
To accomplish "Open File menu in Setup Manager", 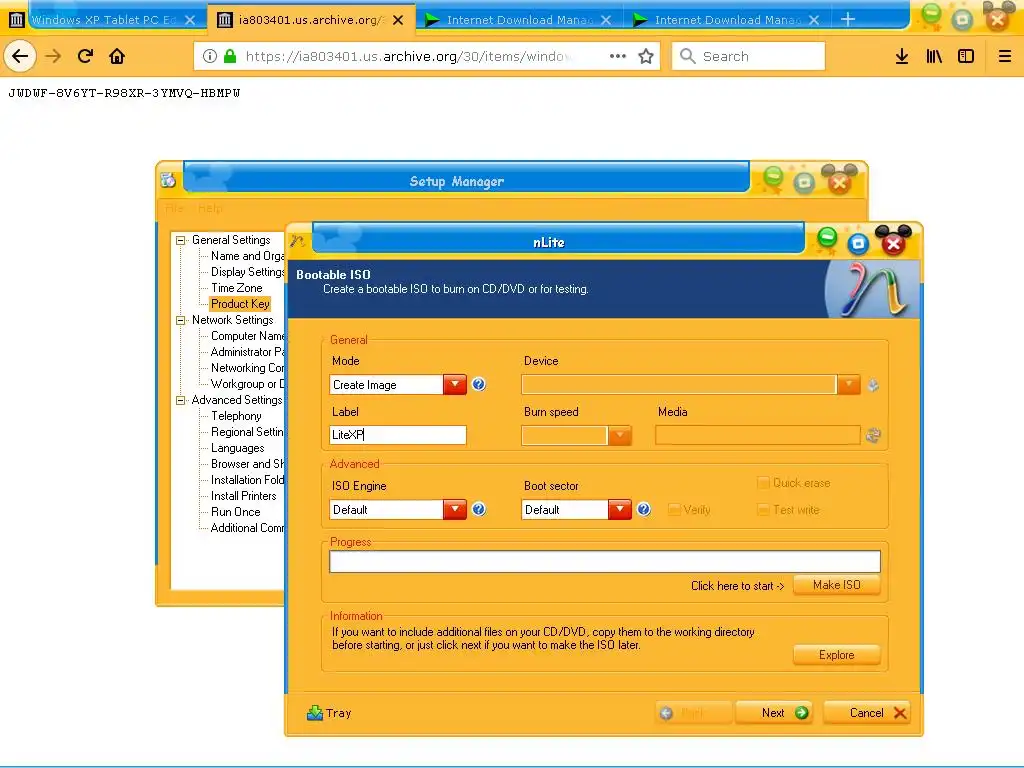I will click(174, 208).
